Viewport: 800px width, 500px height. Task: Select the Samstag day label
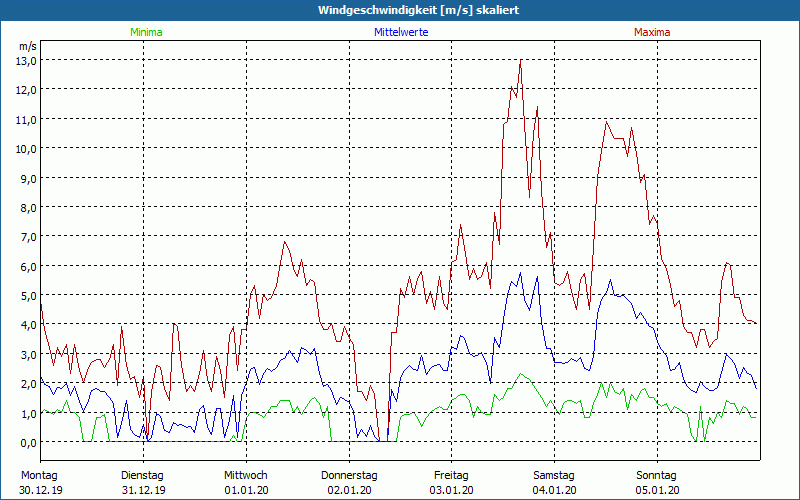coord(554,475)
